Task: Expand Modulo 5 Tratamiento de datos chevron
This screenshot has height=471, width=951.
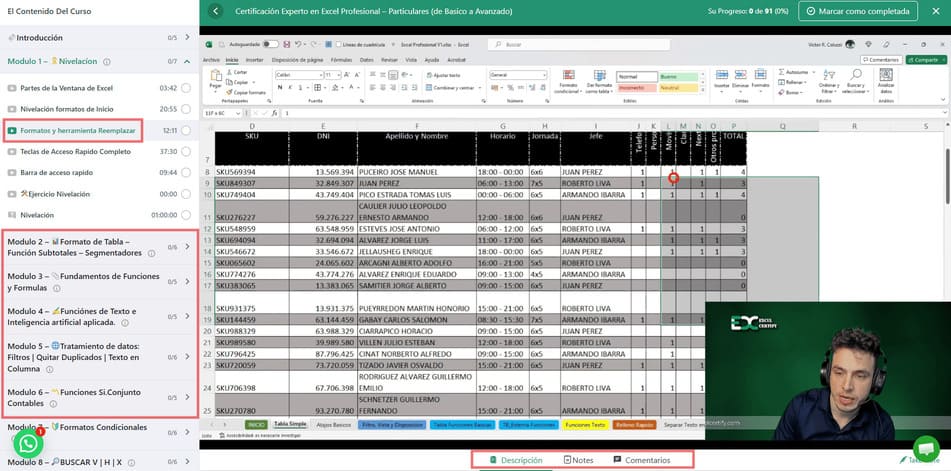Action: click(187, 357)
